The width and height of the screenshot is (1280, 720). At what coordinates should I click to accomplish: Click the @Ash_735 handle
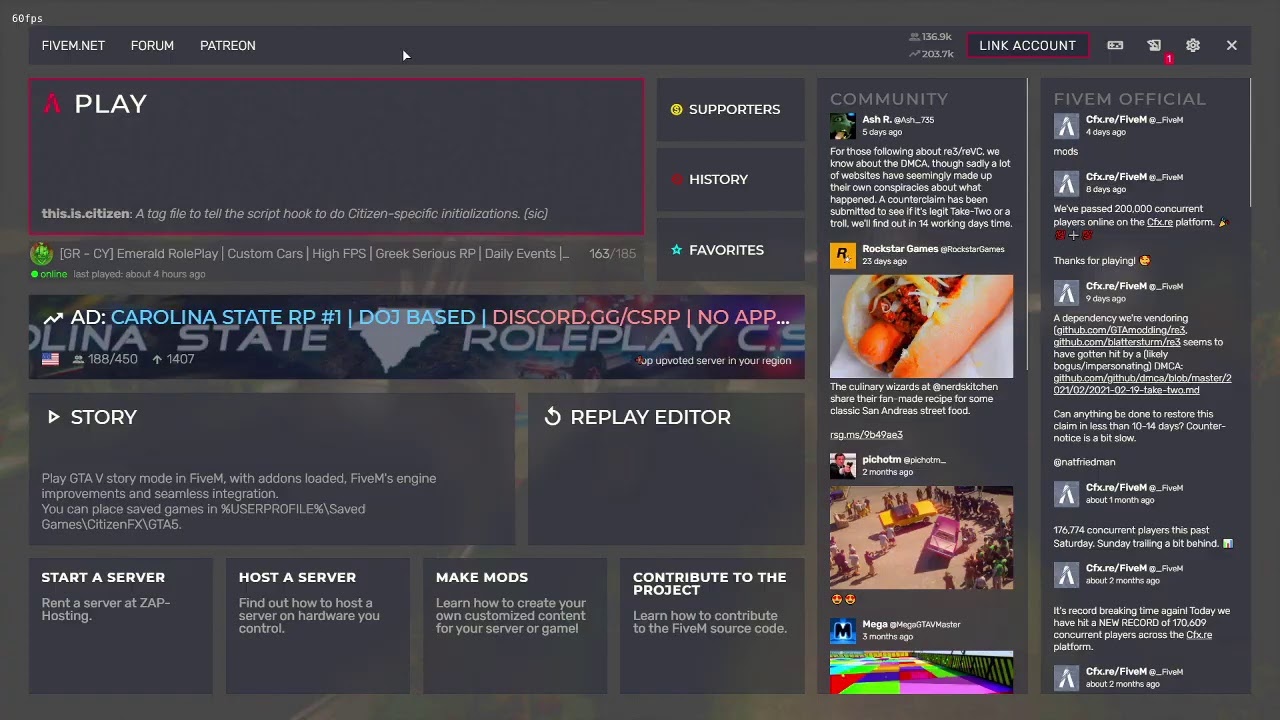(915, 120)
